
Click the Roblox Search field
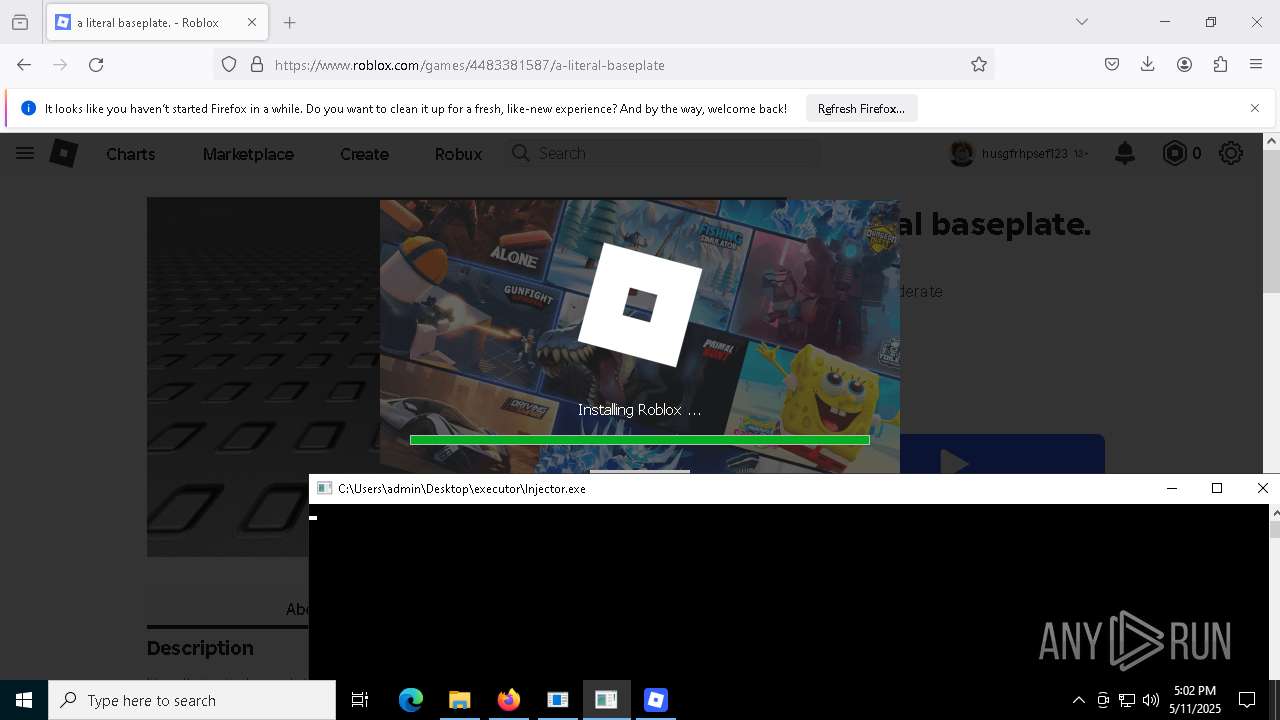664,153
